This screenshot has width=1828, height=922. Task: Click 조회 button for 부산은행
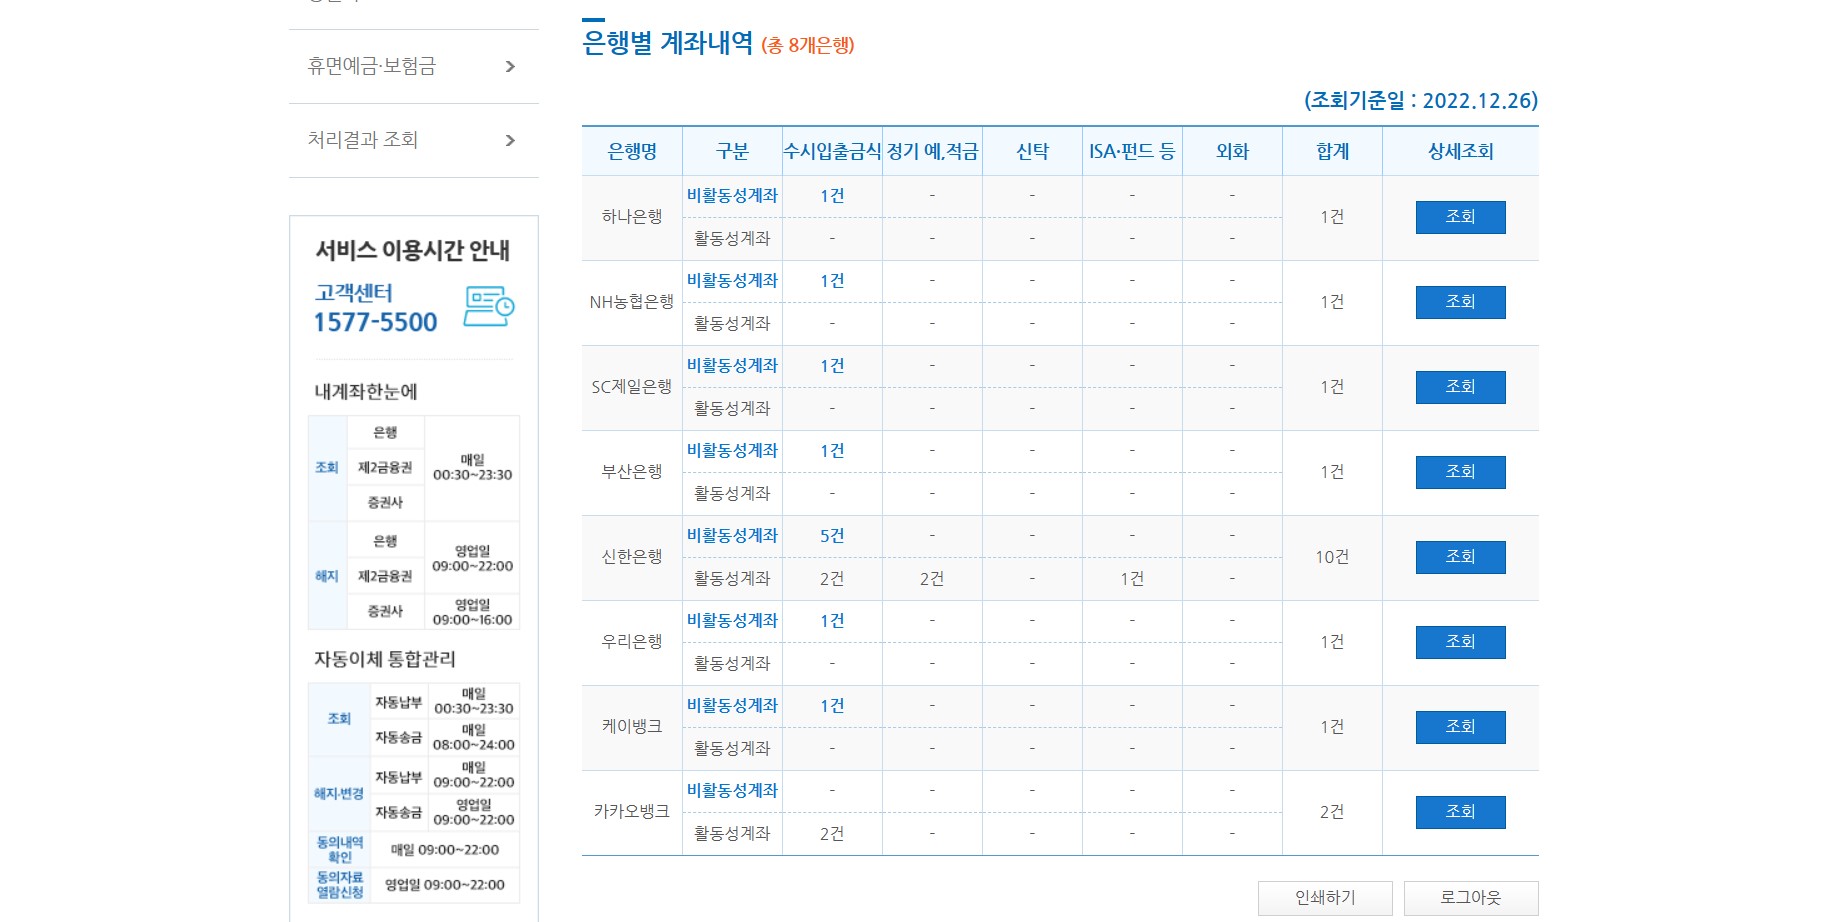click(x=1459, y=471)
